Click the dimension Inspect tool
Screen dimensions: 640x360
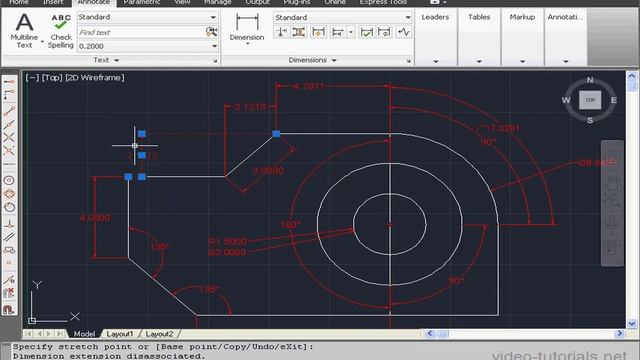click(366, 32)
